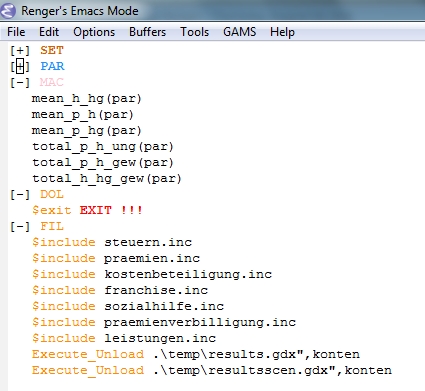Collapse the MAC section with [-]
This screenshot has width=425, height=391.
click(x=20, y=82)
